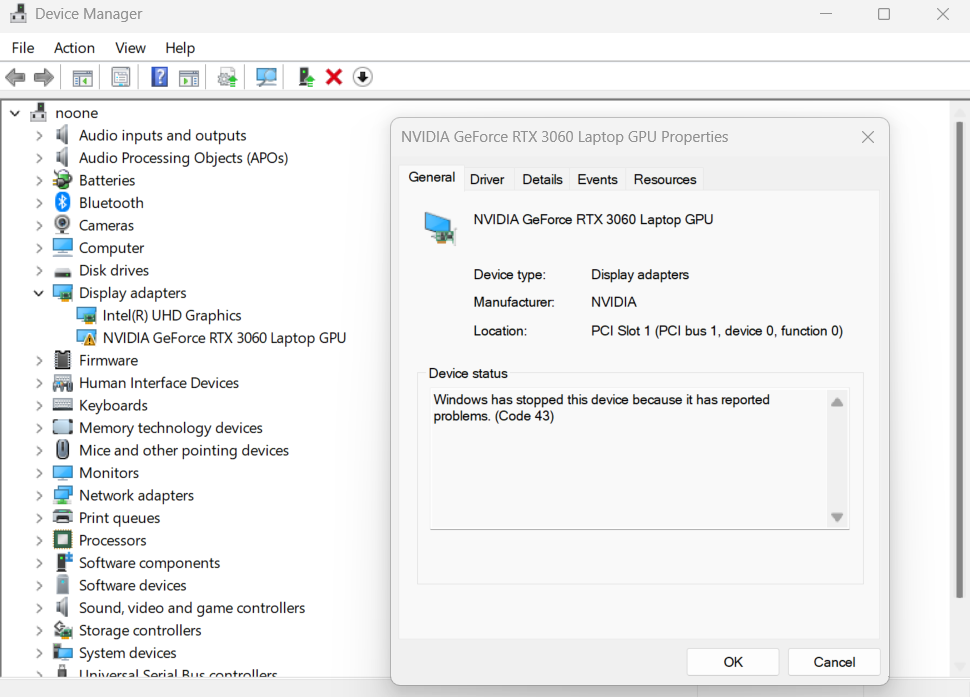
Task: Close the NVIDIA Properties dialog
Action: point(868,137)
